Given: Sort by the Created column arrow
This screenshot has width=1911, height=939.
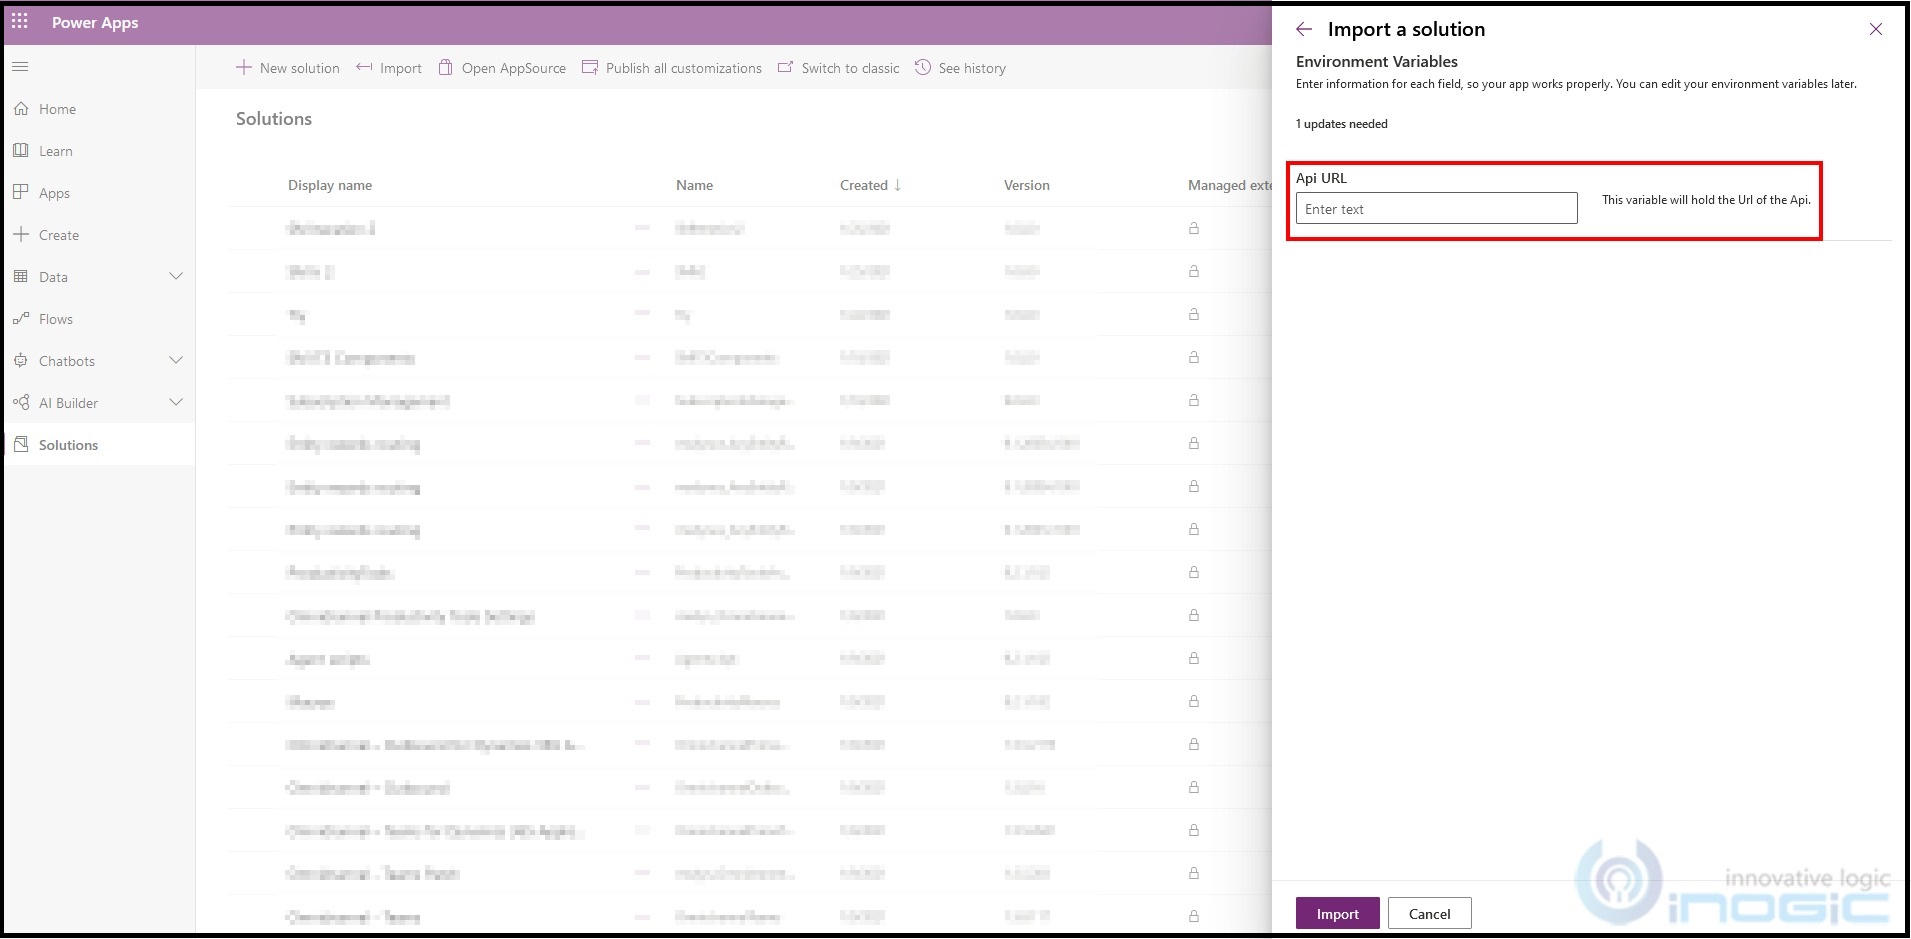Looking at the screenshot, I should [898, 185].
